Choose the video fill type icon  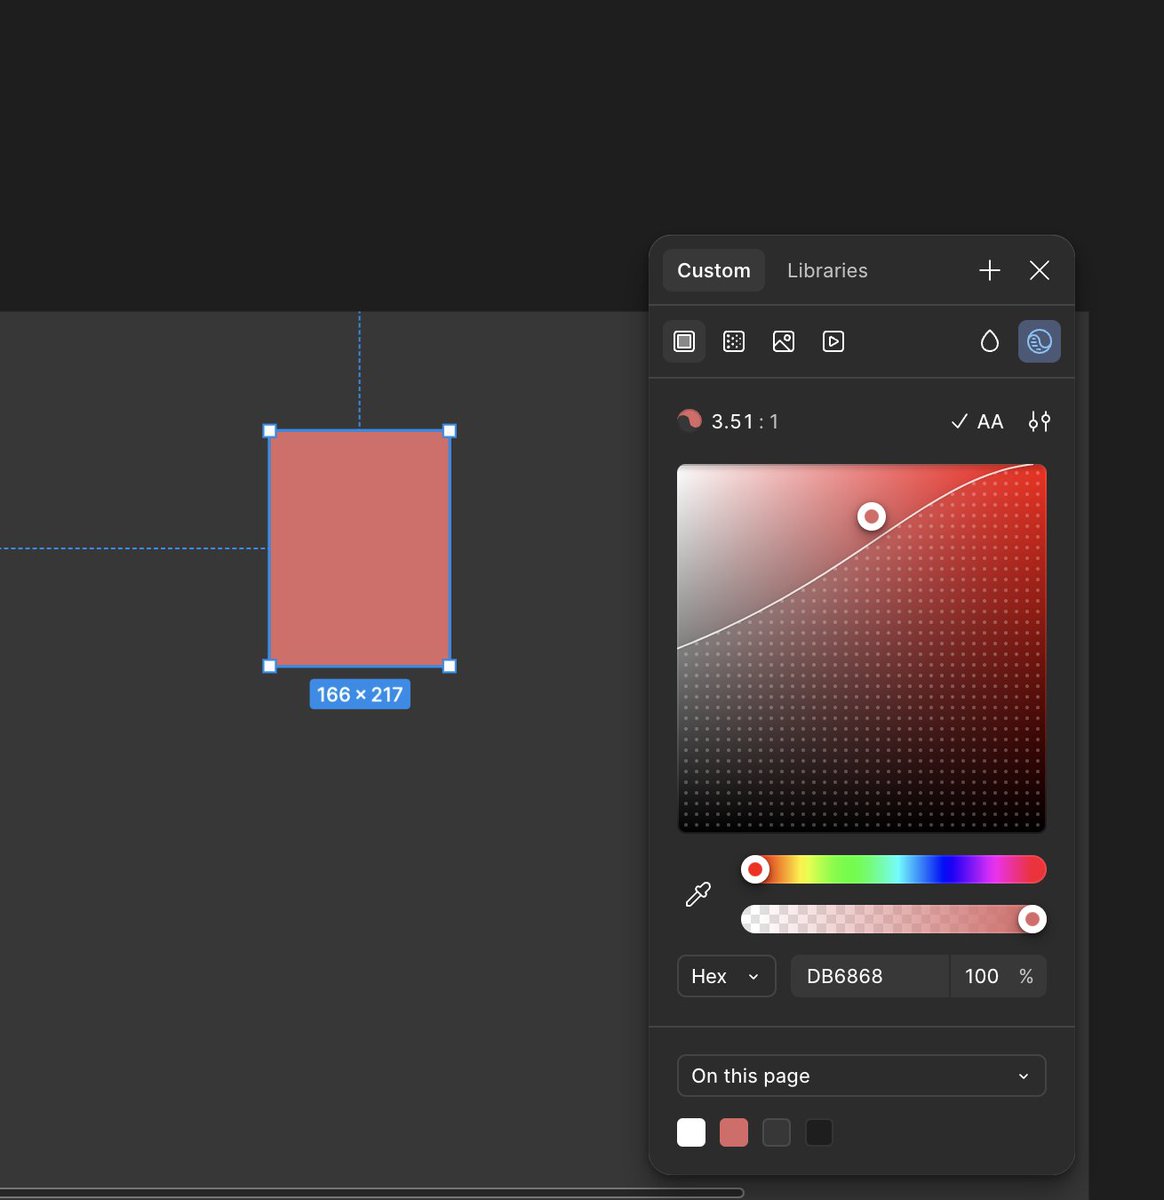833,342
